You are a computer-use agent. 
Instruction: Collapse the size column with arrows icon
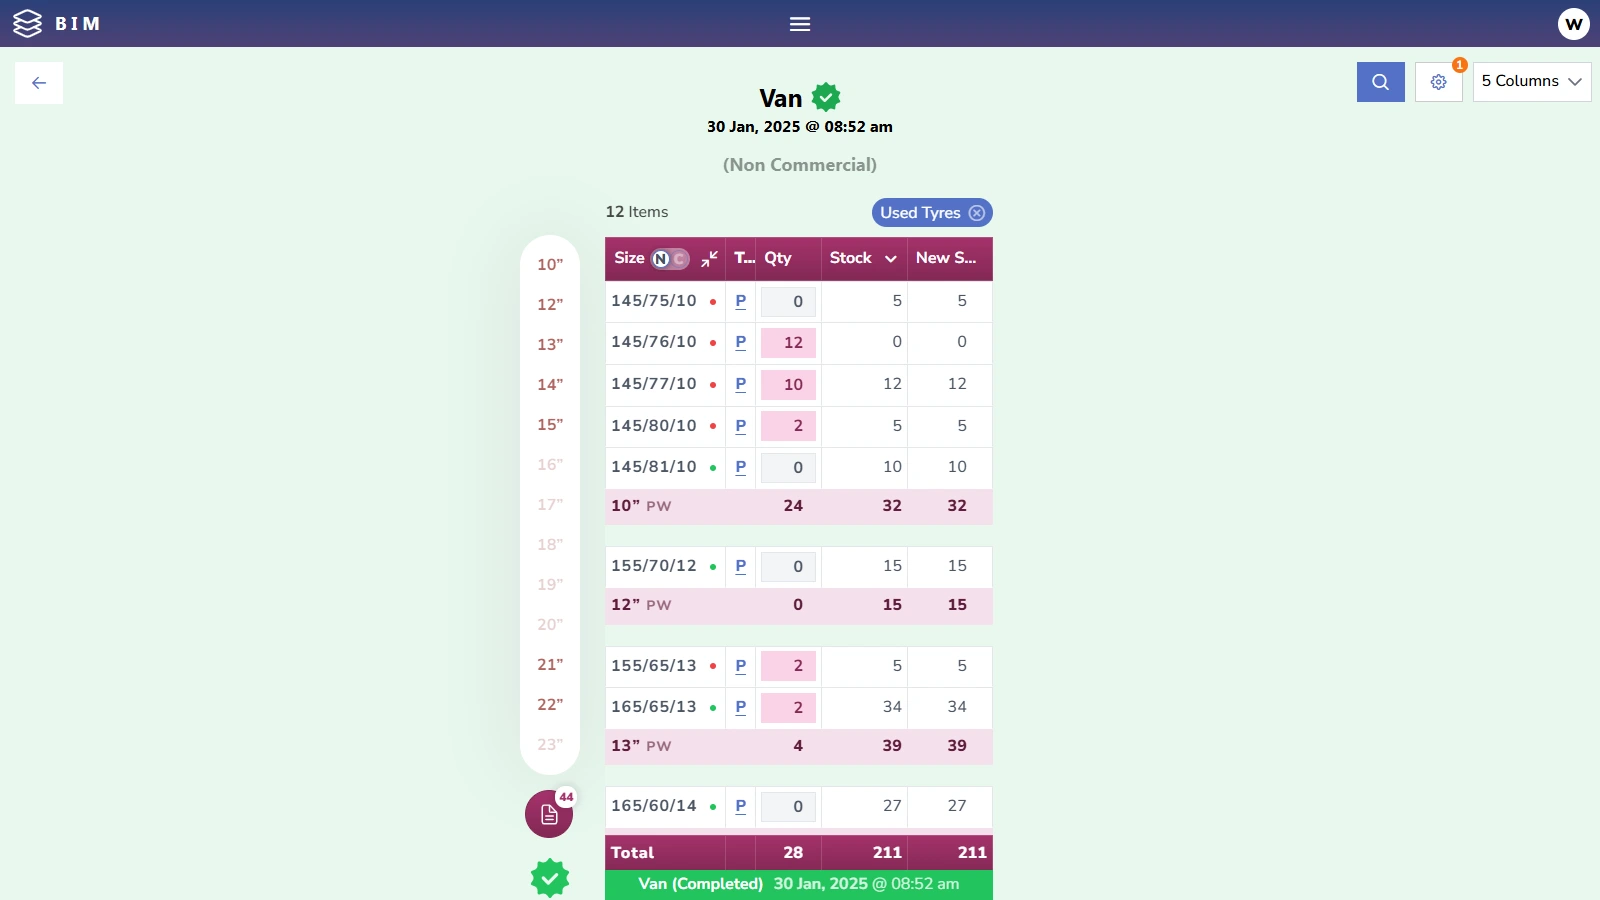[710, 259]
